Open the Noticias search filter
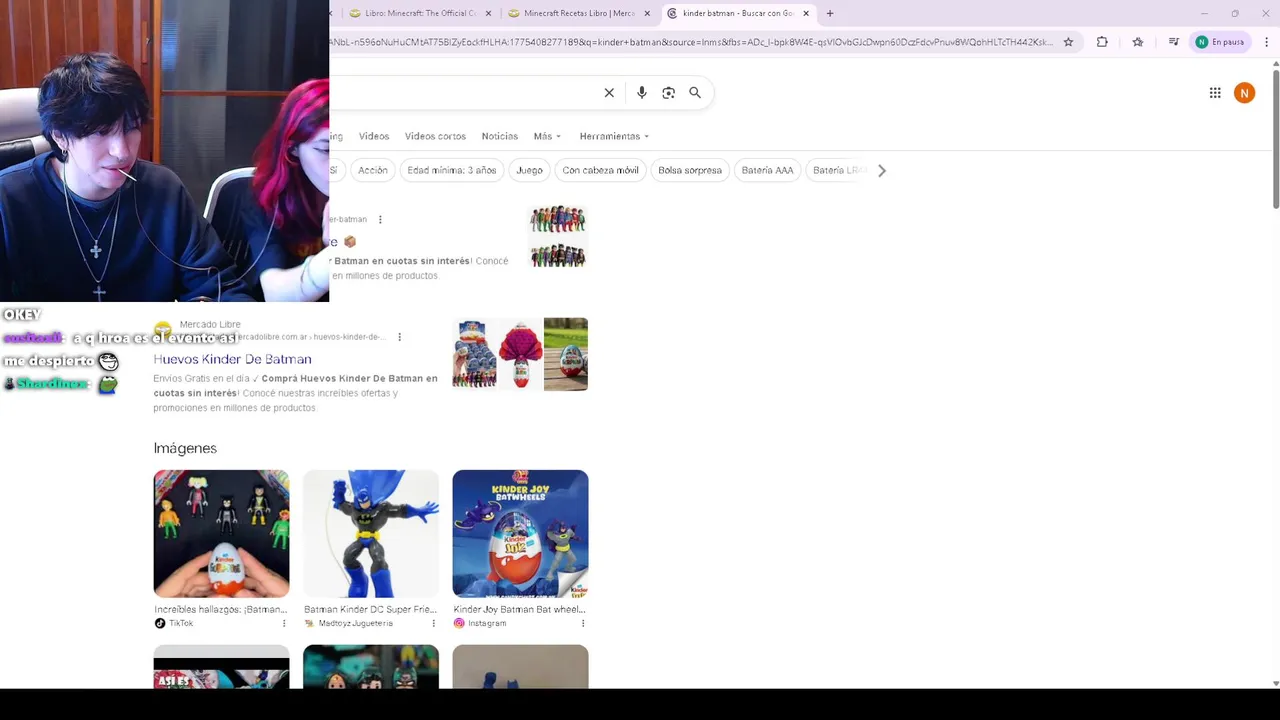The image size is (1280, 720). pyautogui.click(x=499, y=136)
